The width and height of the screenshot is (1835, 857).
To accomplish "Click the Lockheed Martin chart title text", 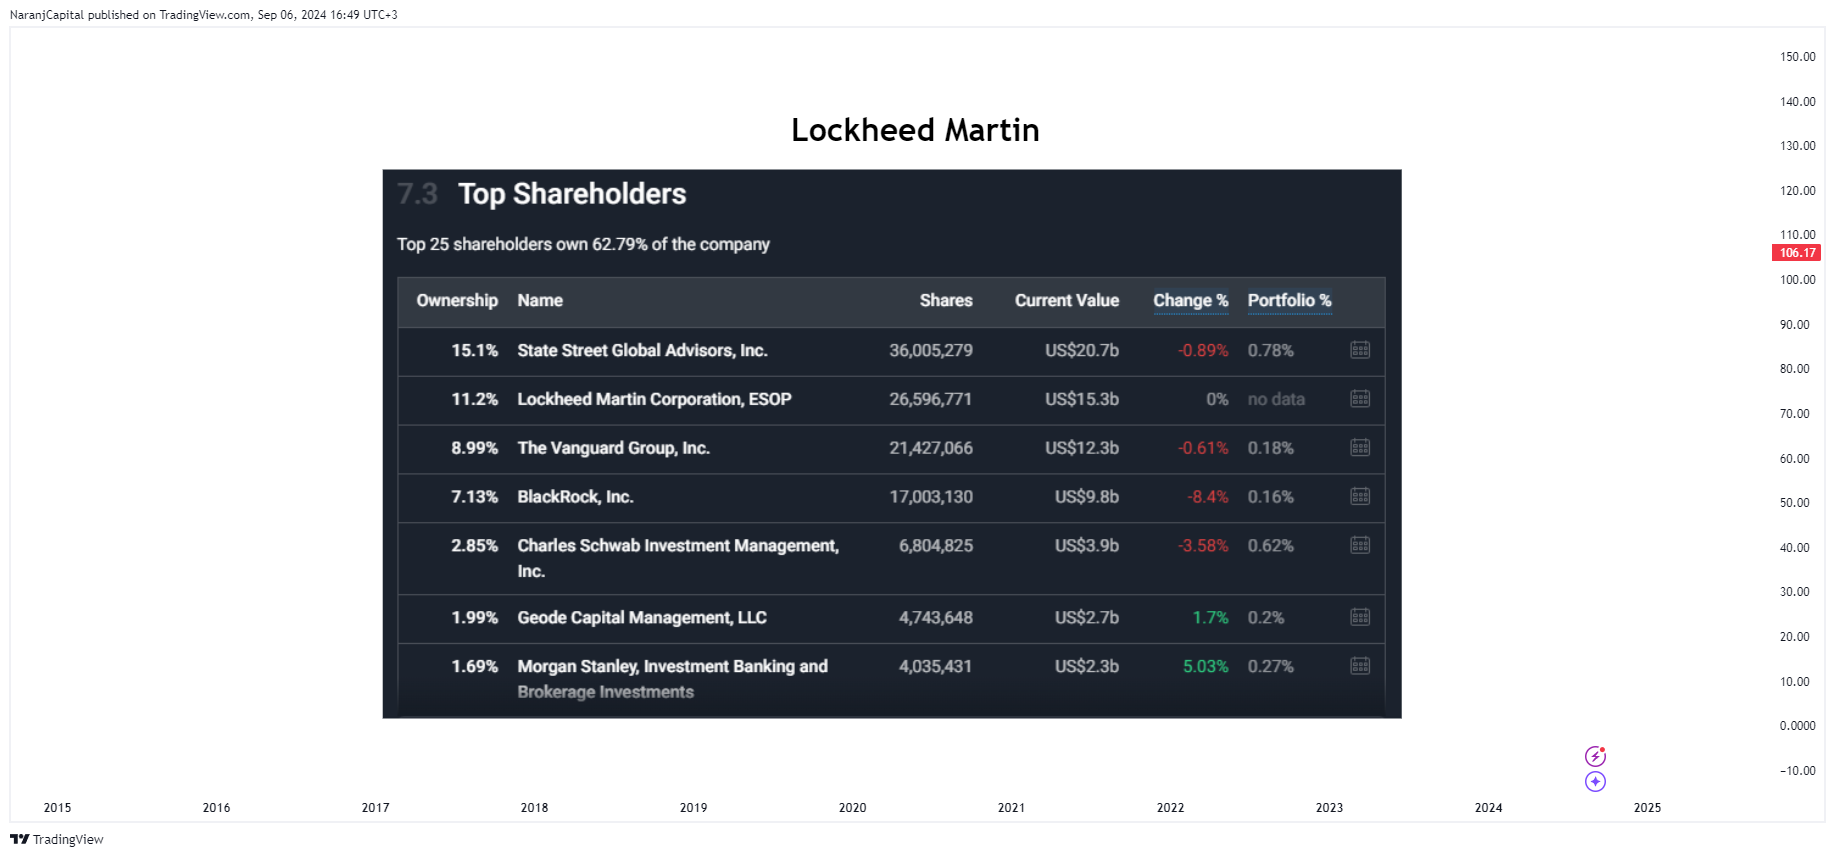I will [x=915, y=130].
